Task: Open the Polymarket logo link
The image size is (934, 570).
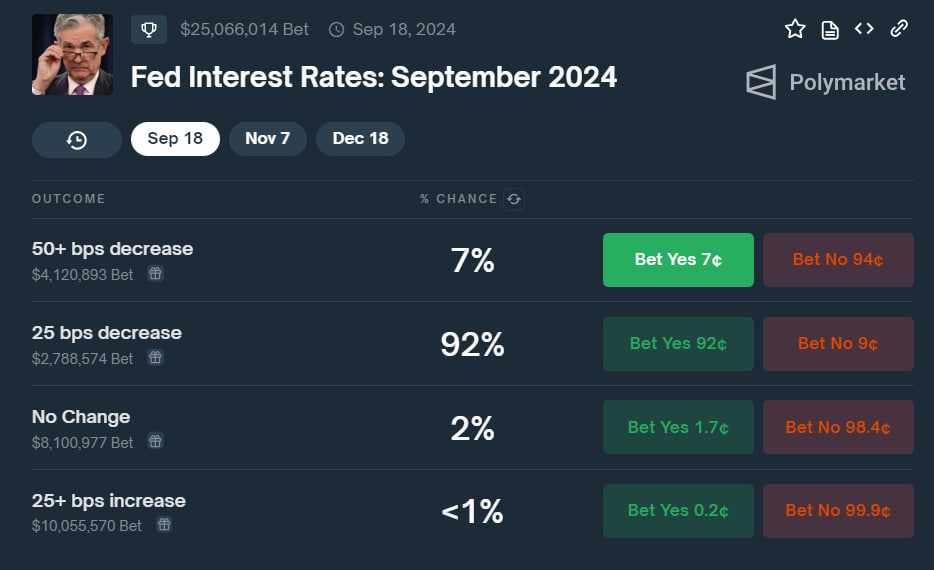Action: tap(826, 82)
